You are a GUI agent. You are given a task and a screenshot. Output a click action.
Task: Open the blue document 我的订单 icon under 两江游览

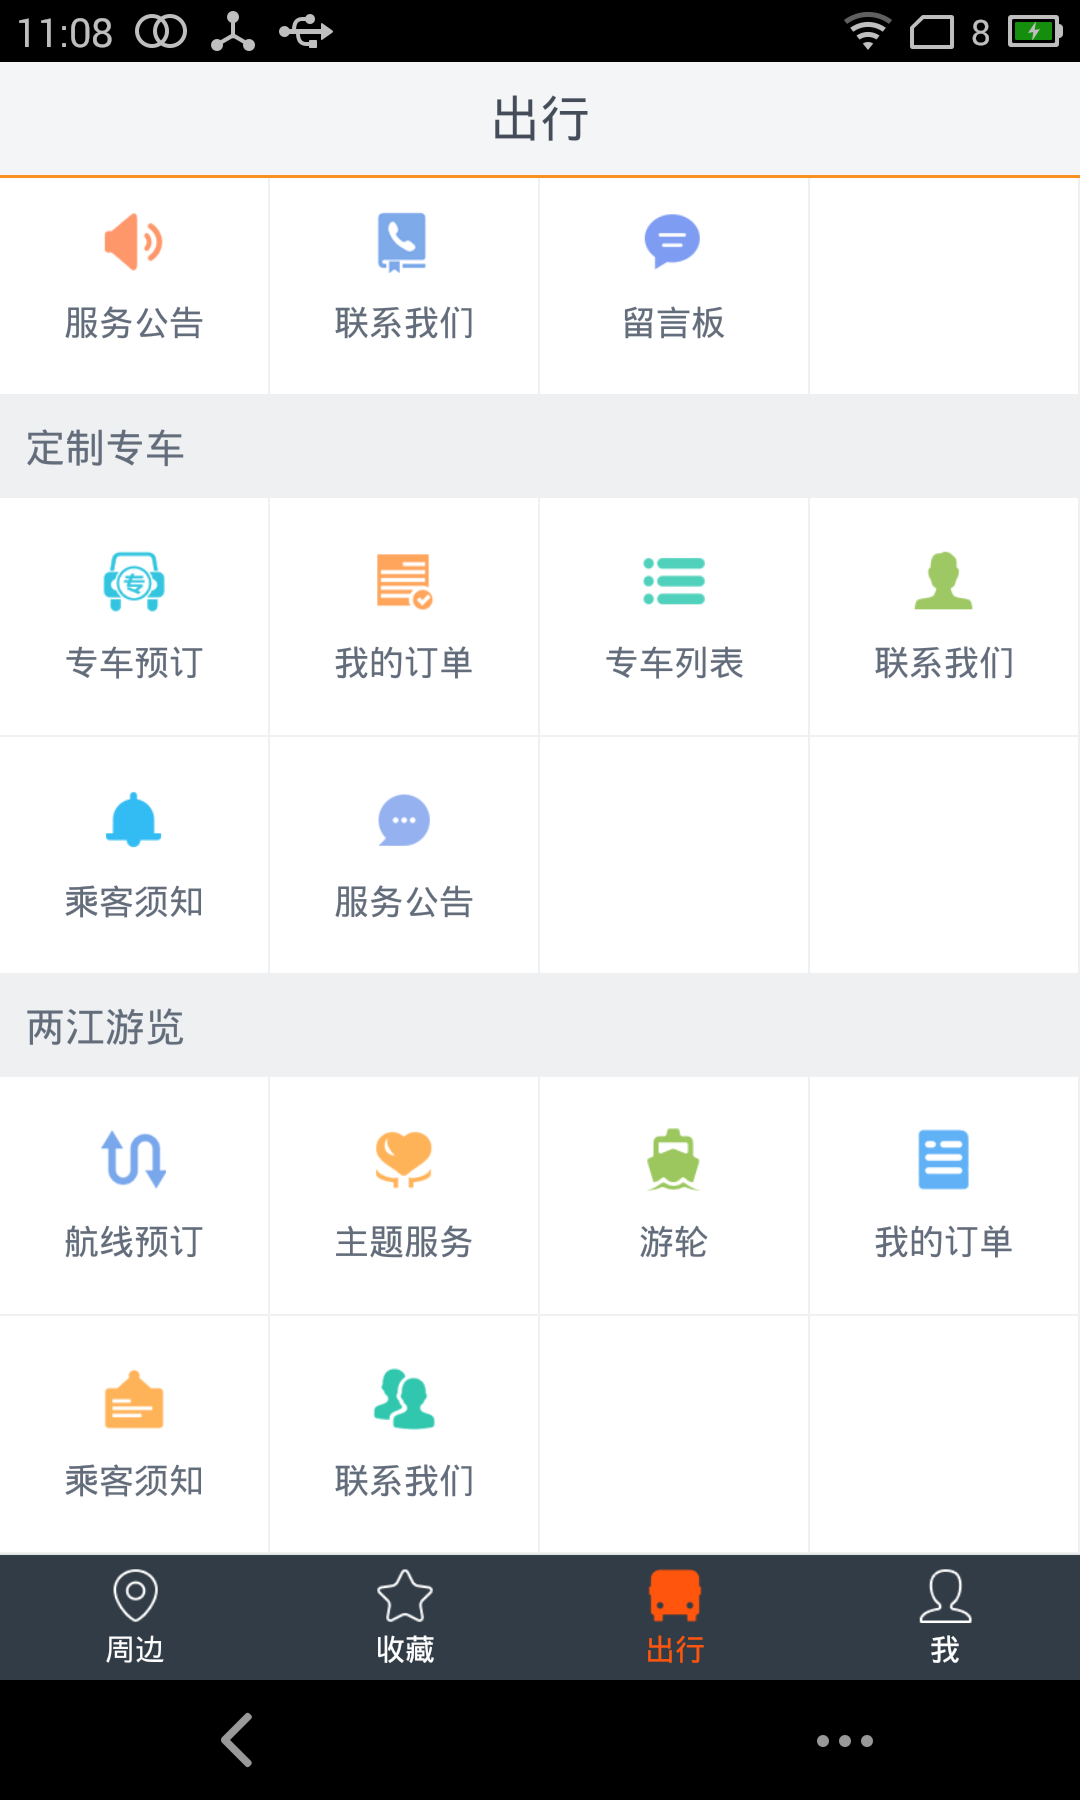(944, 1159)
